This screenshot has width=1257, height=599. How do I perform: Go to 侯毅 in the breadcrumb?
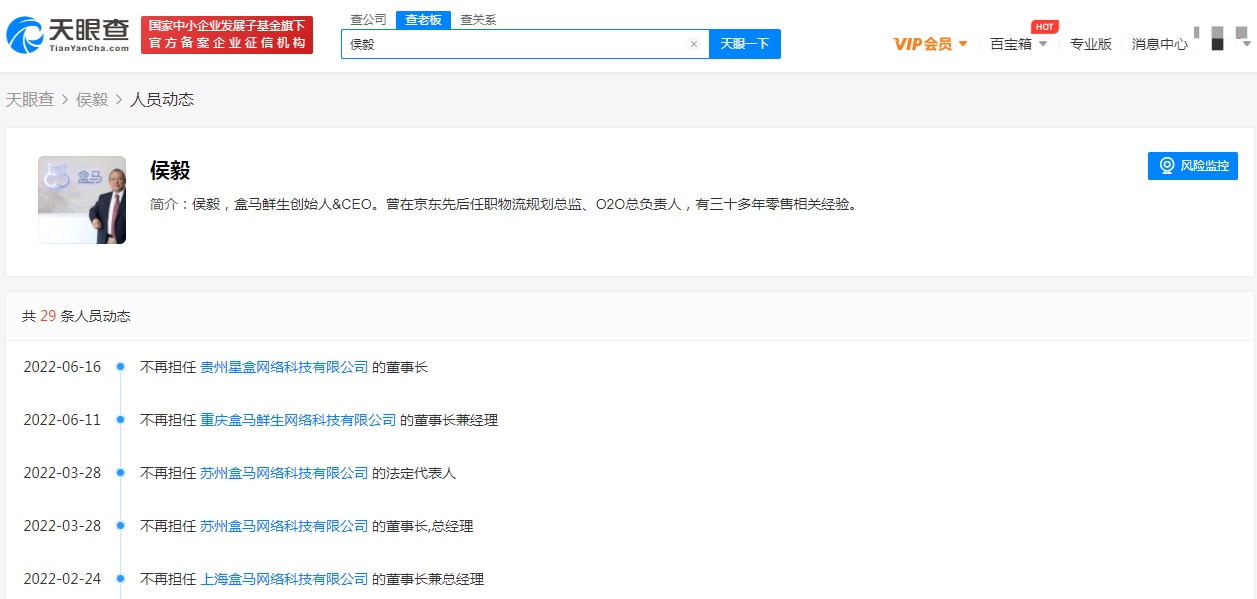(92, 99)
